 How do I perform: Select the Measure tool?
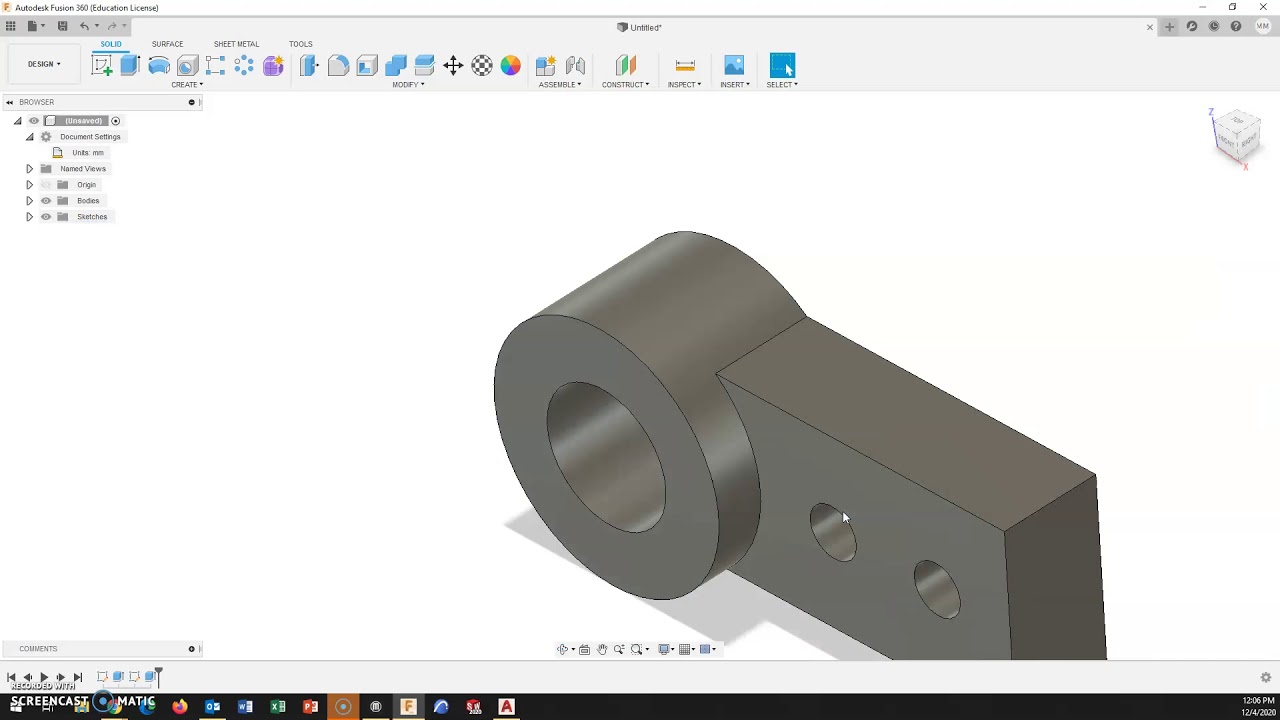685,66
